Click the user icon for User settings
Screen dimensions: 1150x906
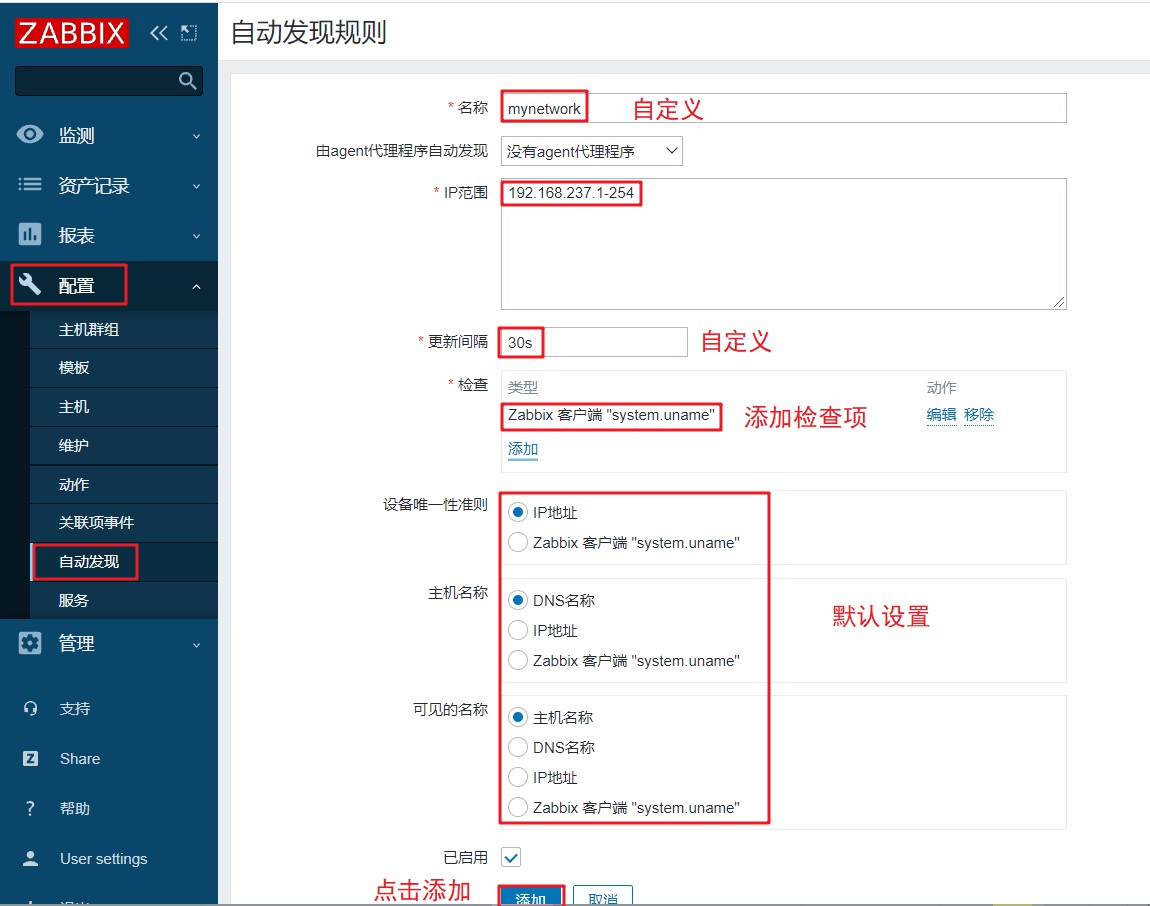pyautogui.click(x=30, y=858)
